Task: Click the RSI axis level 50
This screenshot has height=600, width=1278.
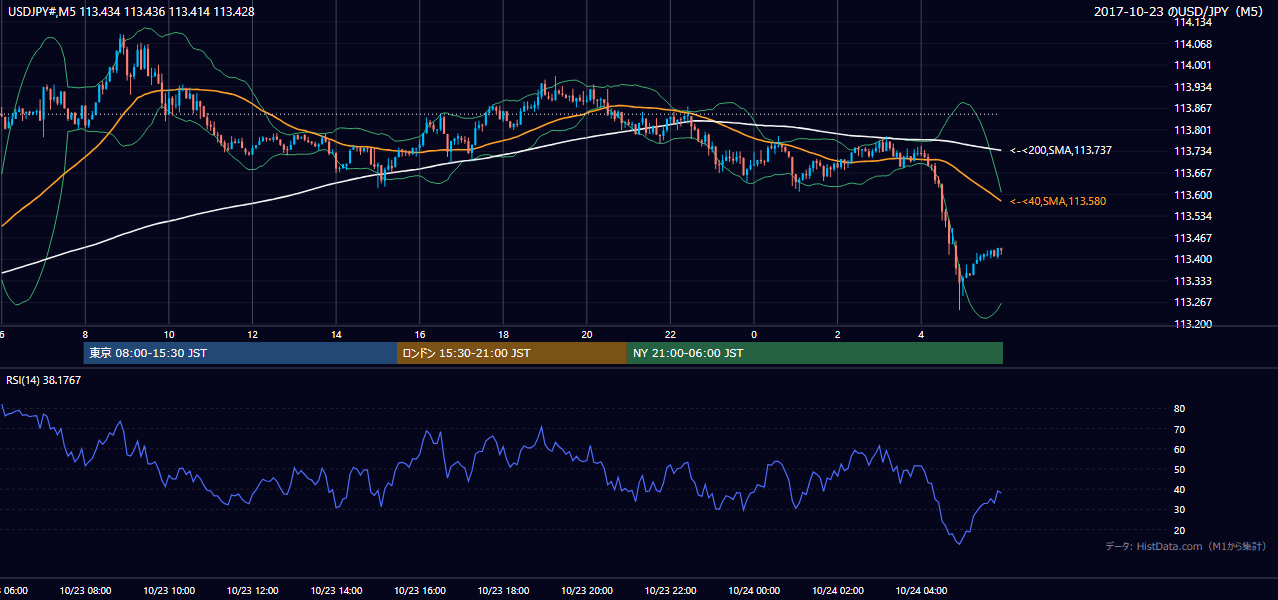Action: coord(1179,469)
